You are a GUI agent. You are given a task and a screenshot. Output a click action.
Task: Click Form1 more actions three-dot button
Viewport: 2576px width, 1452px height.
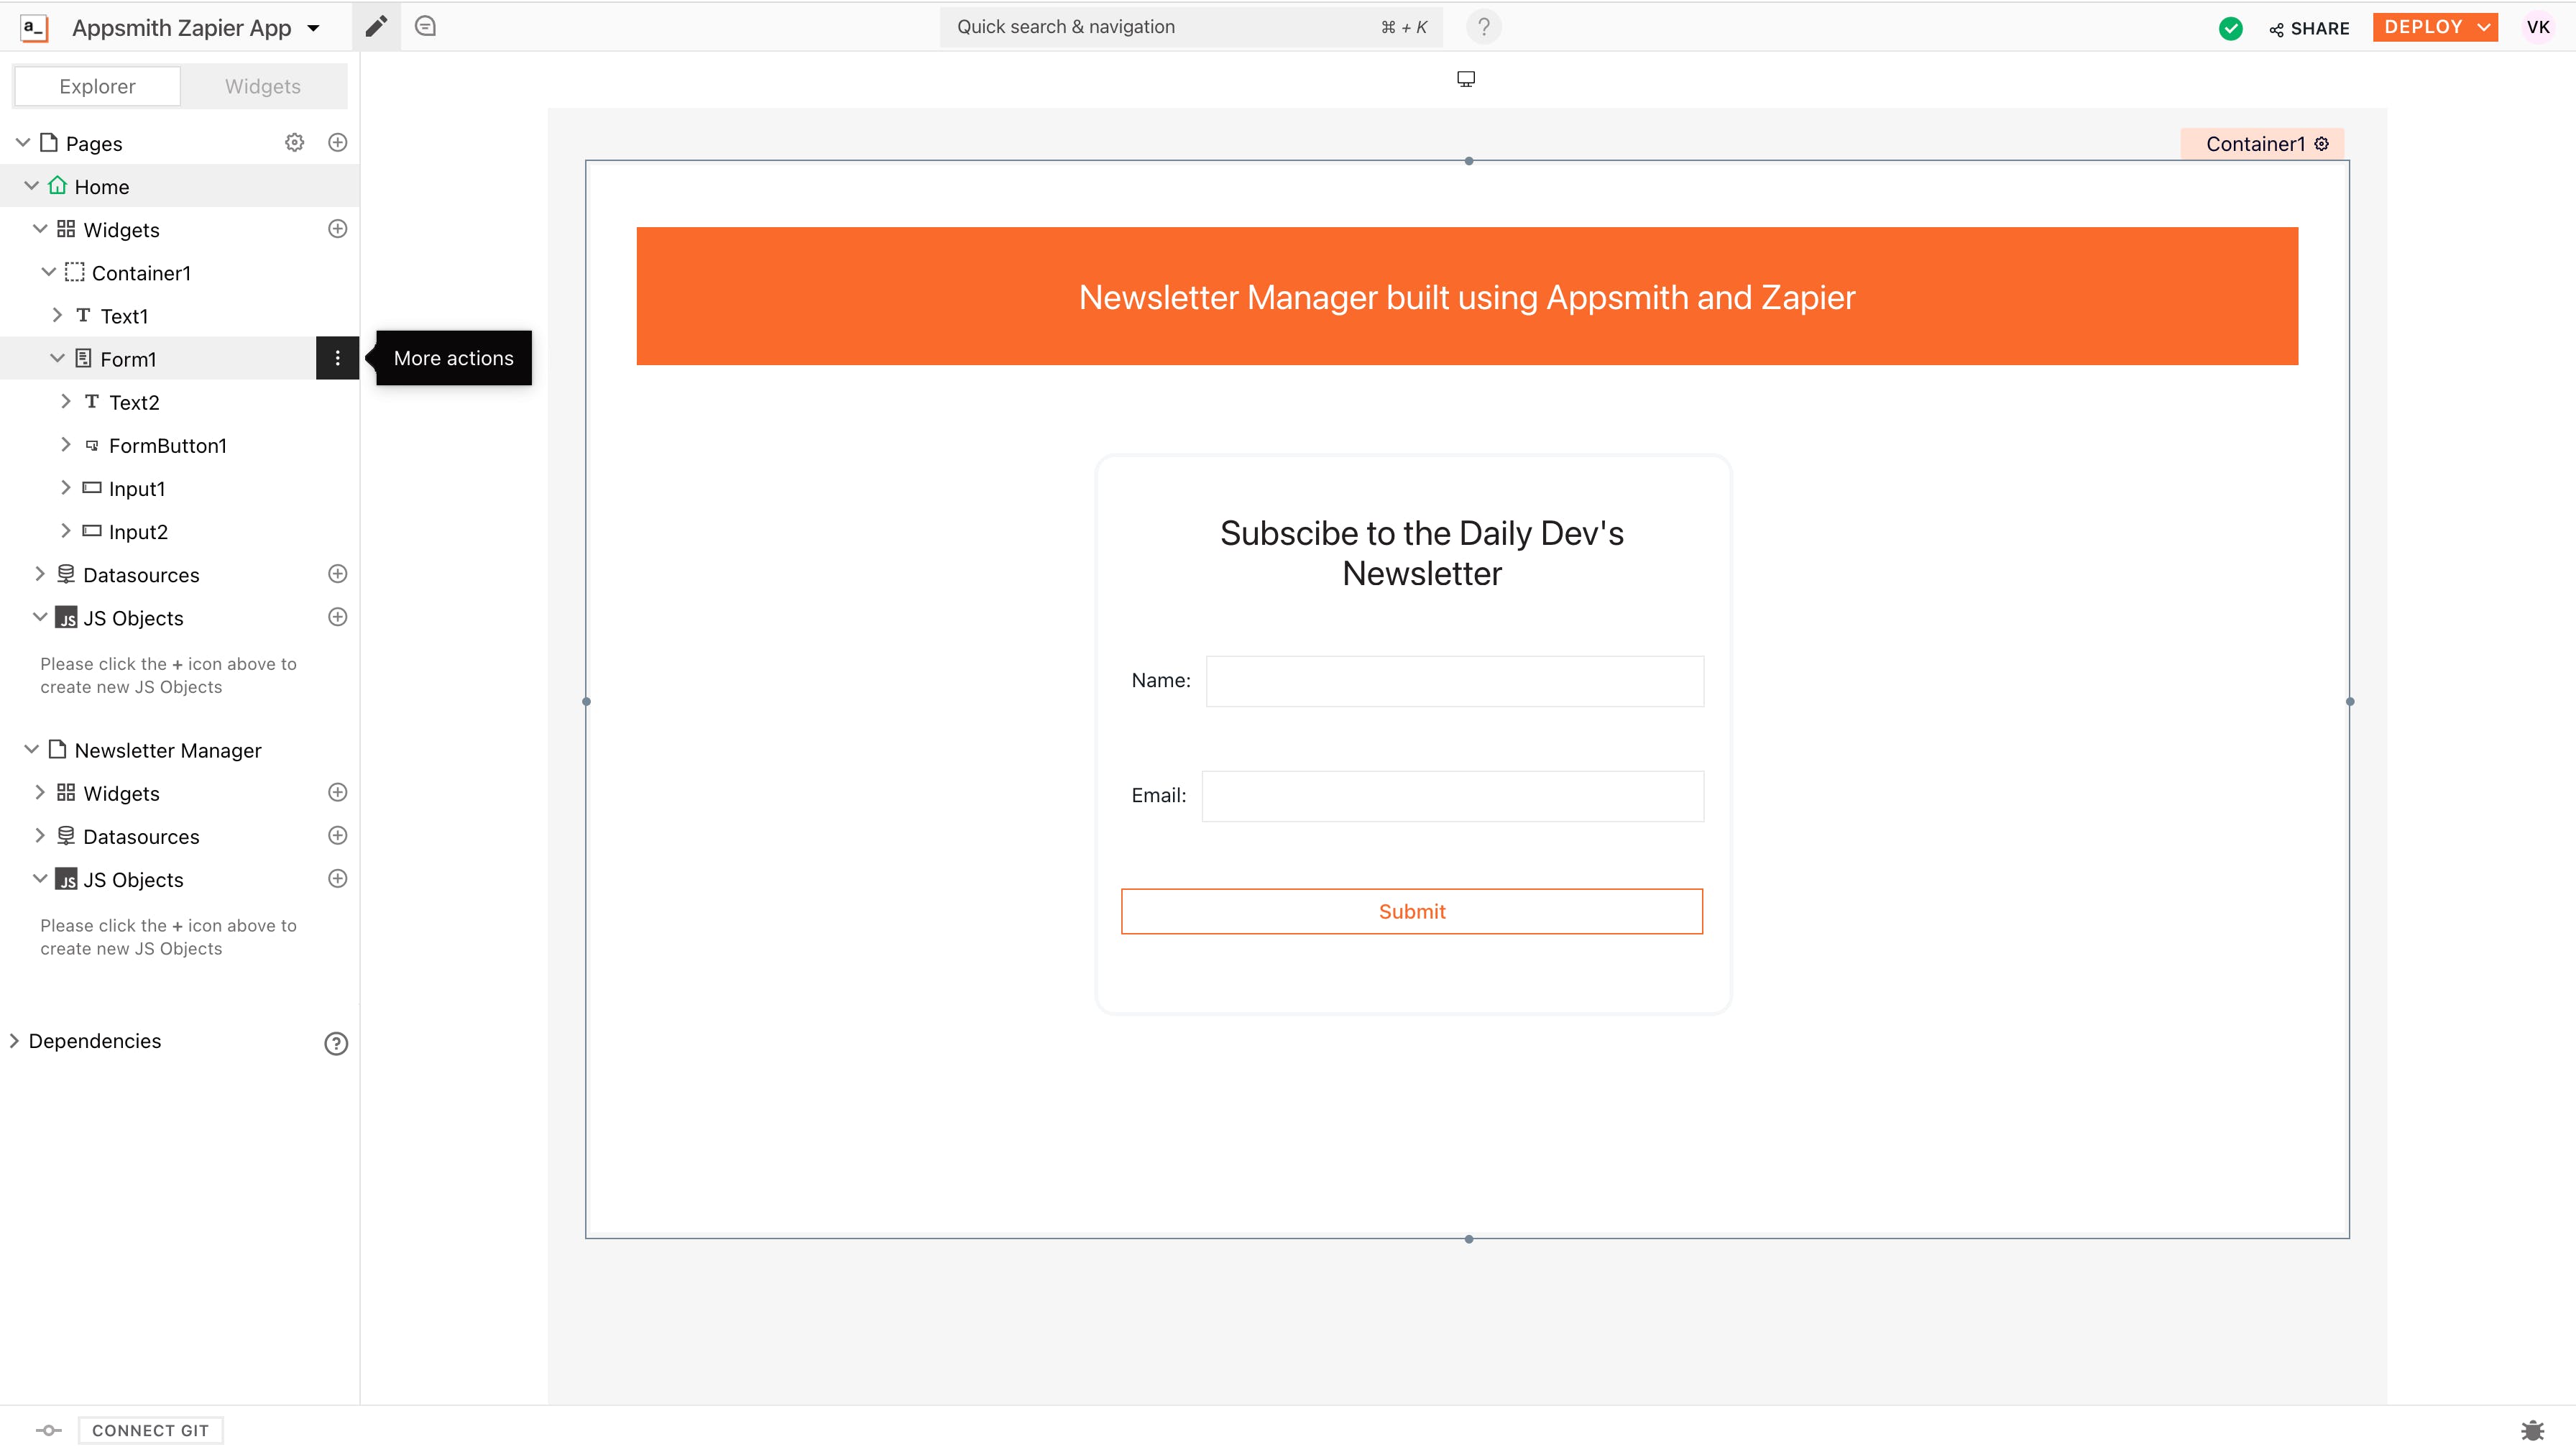pyautogui.click(x=338, y=358)
